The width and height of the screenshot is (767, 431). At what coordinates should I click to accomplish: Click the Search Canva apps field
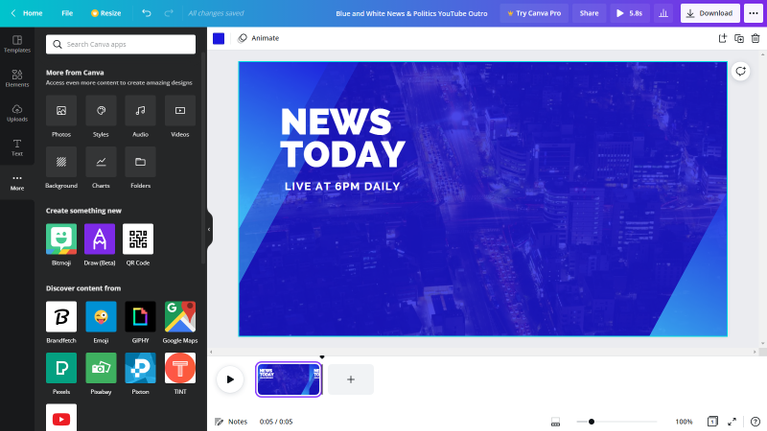coord(121,45)
